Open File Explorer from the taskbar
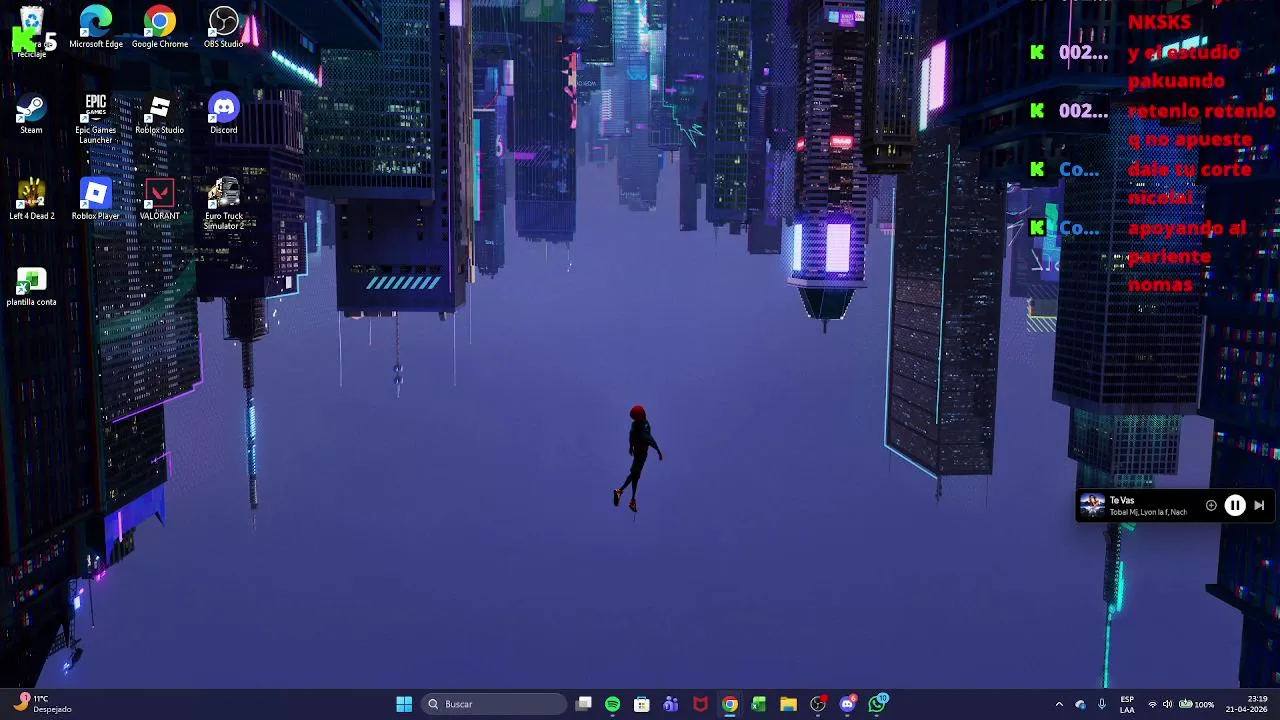Viewport: 1280px width, 720px height. pyautogui.click(x=788, y=704)
